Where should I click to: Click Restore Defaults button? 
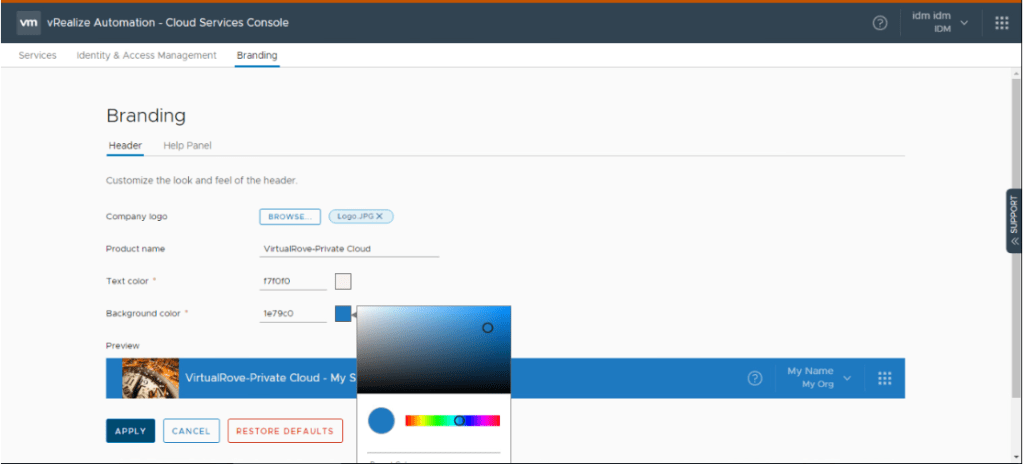pos(285,431)
